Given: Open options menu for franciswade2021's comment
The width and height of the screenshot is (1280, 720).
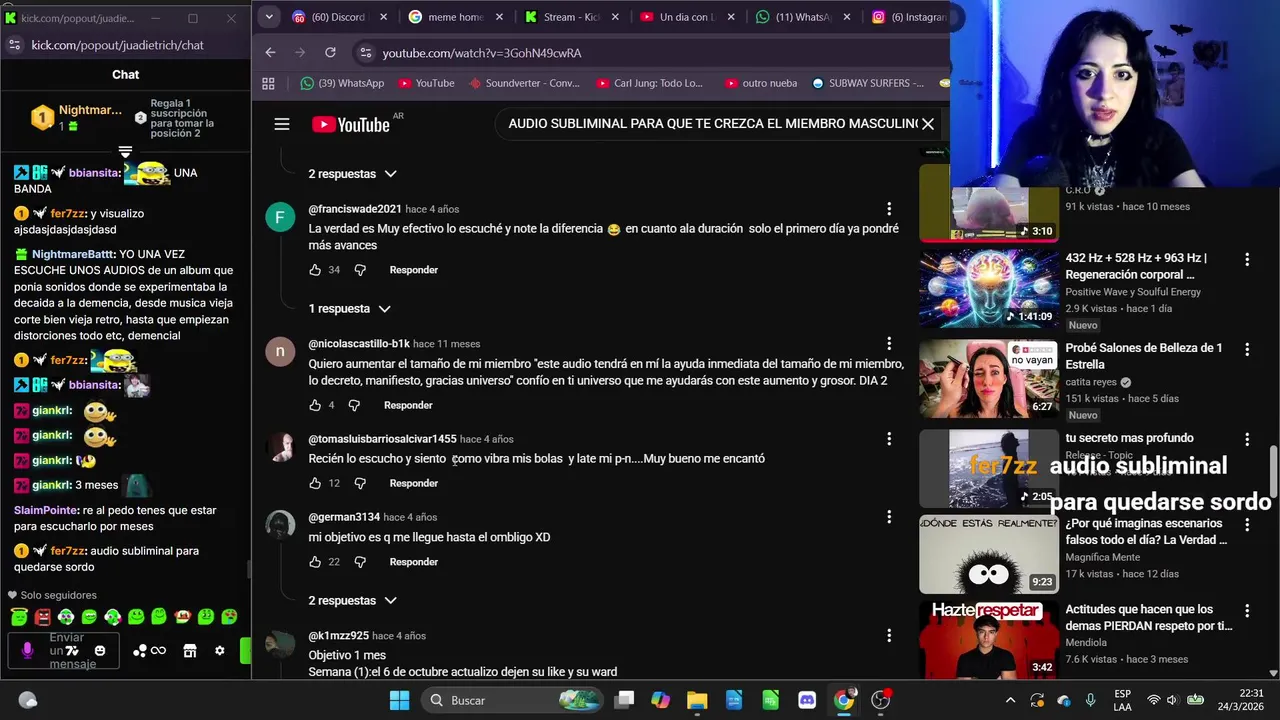Looking at the screenshot, I should pyautogui.click(x=889, y=209).
